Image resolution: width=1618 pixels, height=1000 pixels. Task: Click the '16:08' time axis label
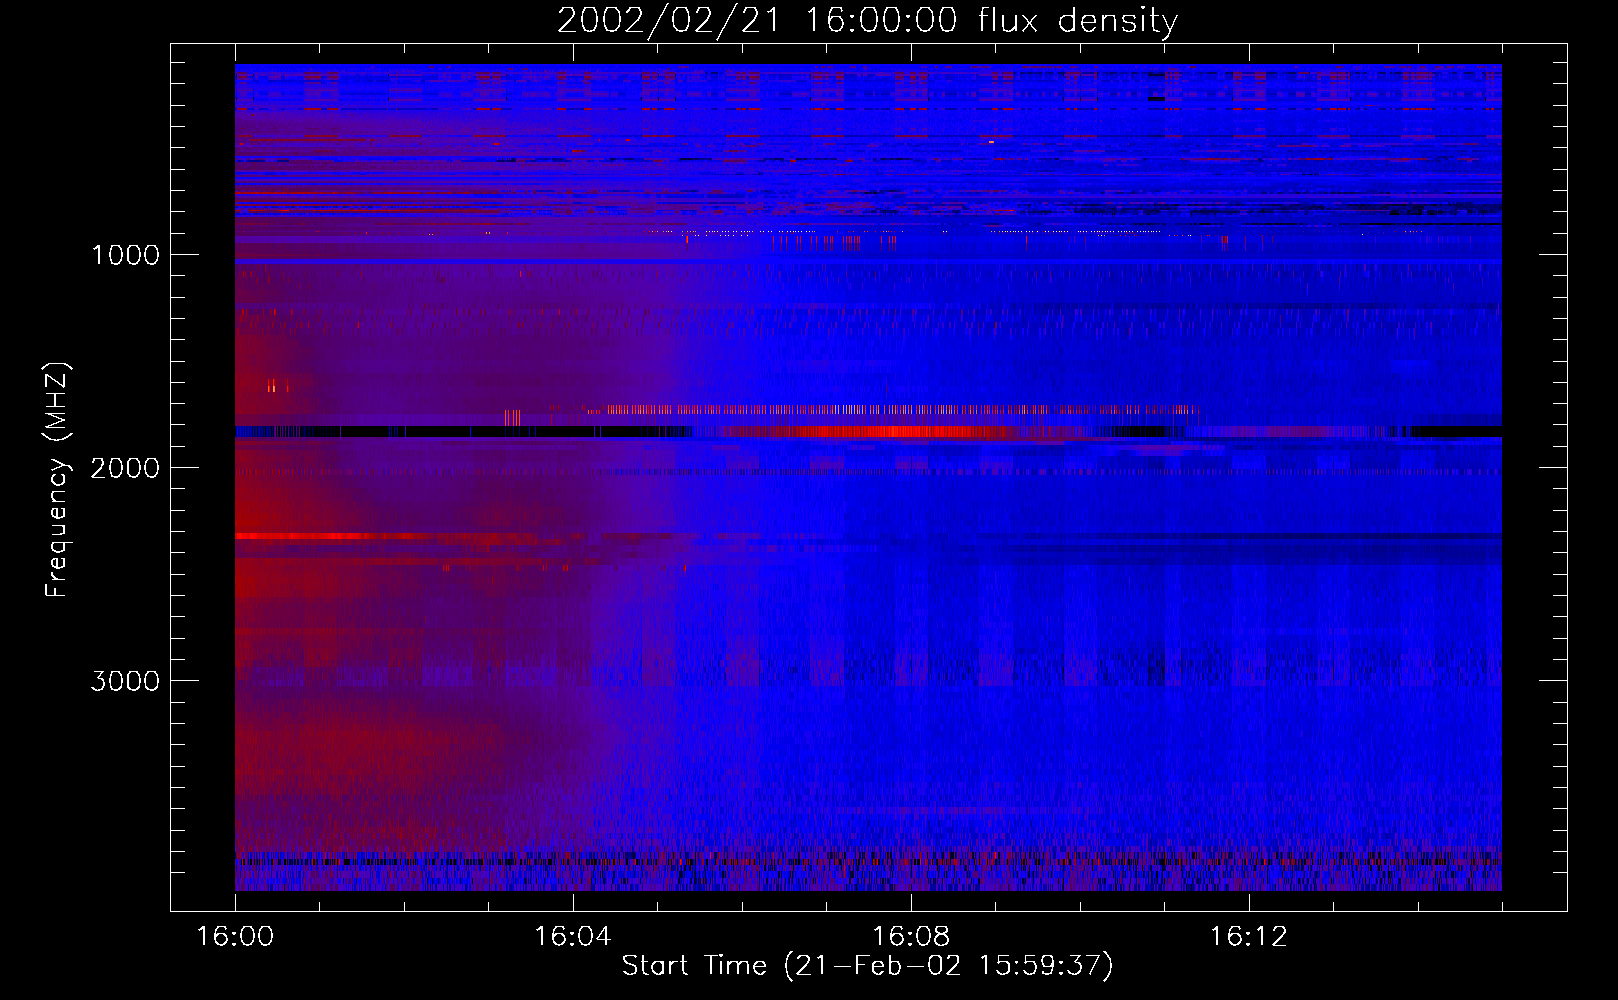click(911, 937)
